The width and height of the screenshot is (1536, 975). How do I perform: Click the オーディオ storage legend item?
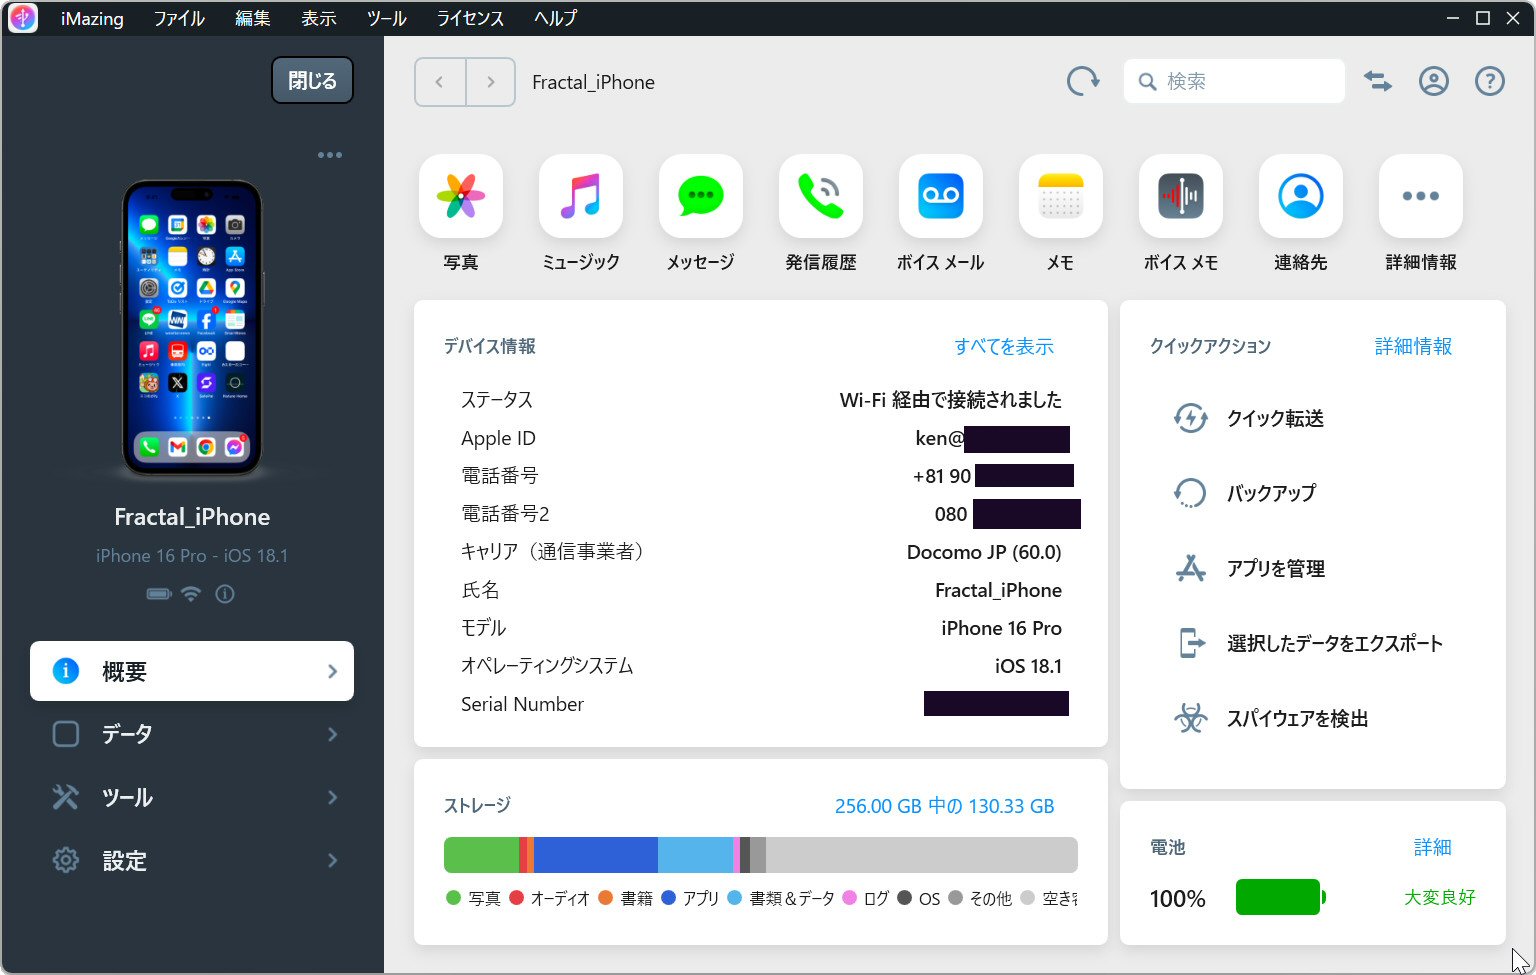550,898
